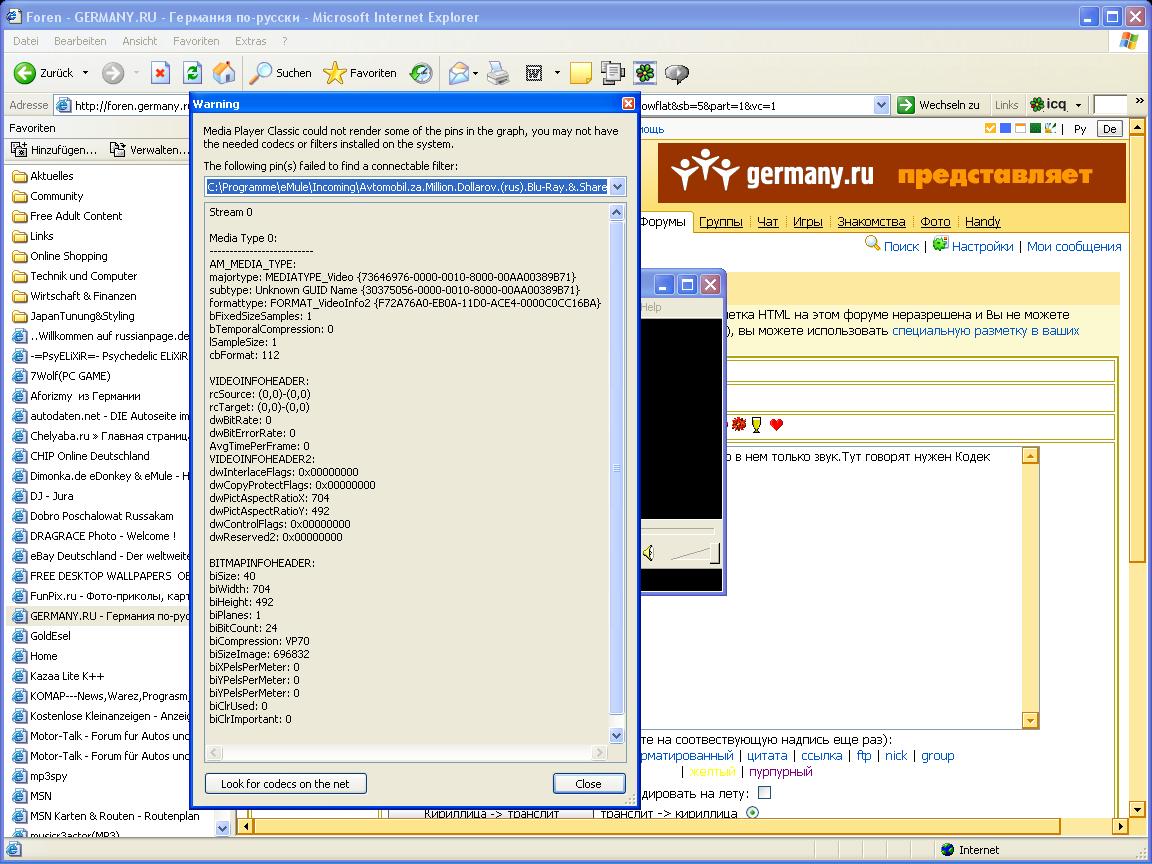
Task: Open the Favoriten menu in the menu bar
Action: pos(196,41)
